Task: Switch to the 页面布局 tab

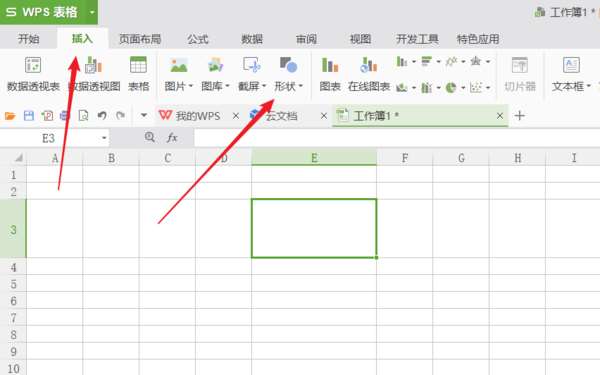Action: tap(140, 39)
